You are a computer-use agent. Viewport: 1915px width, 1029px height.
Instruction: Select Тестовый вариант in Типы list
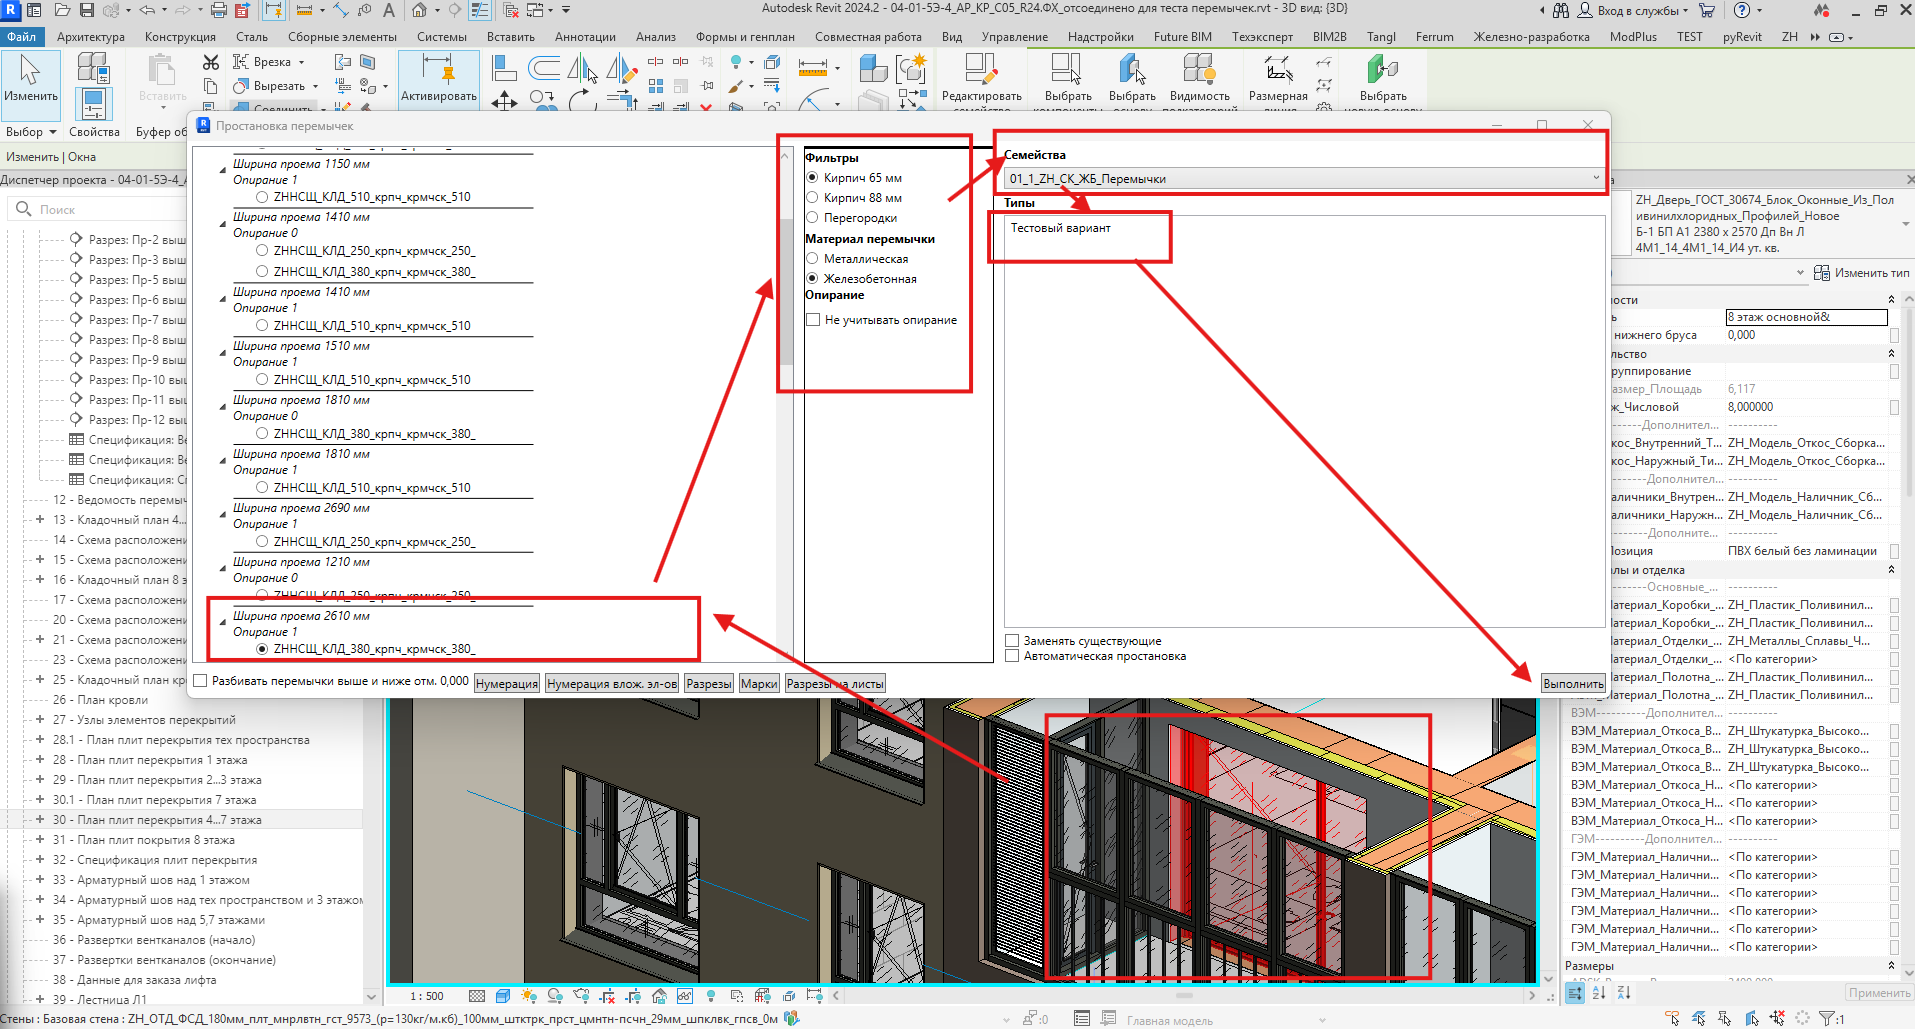click(x=1060, y=228)
